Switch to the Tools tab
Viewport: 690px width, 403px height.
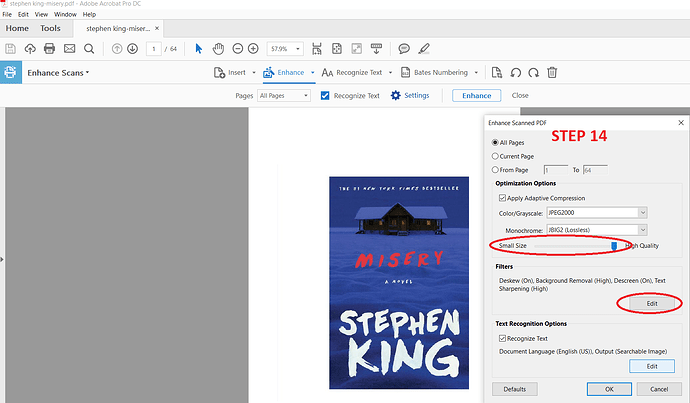(x=50, y=29)
